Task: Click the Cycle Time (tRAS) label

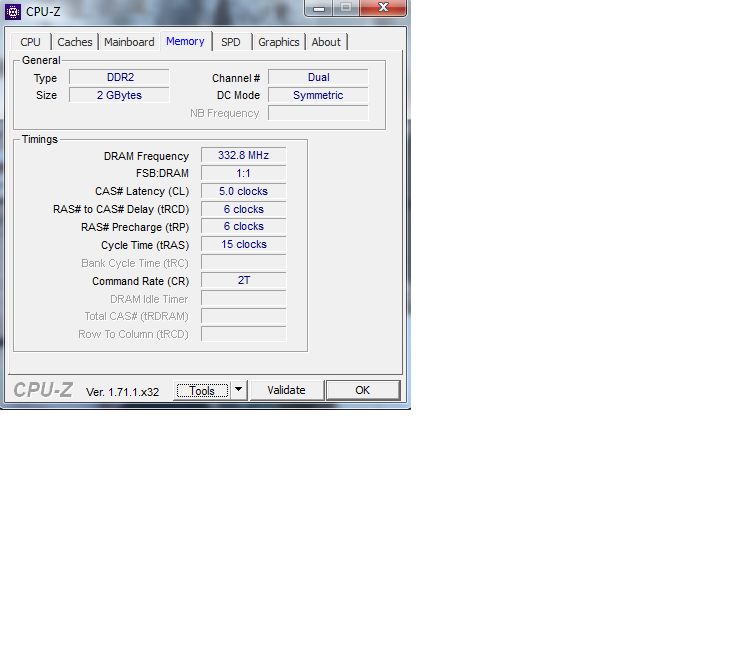Action: (145, 245)
